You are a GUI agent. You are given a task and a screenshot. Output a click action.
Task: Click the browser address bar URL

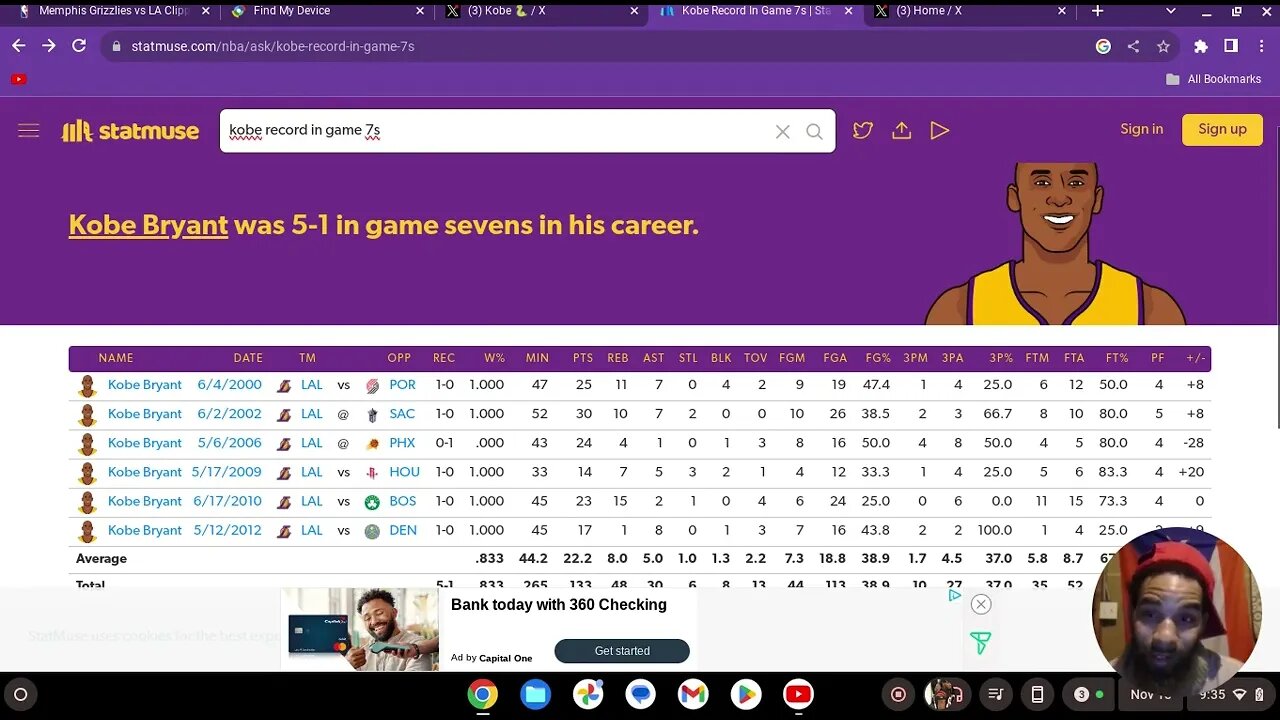[x=273, y=46]
